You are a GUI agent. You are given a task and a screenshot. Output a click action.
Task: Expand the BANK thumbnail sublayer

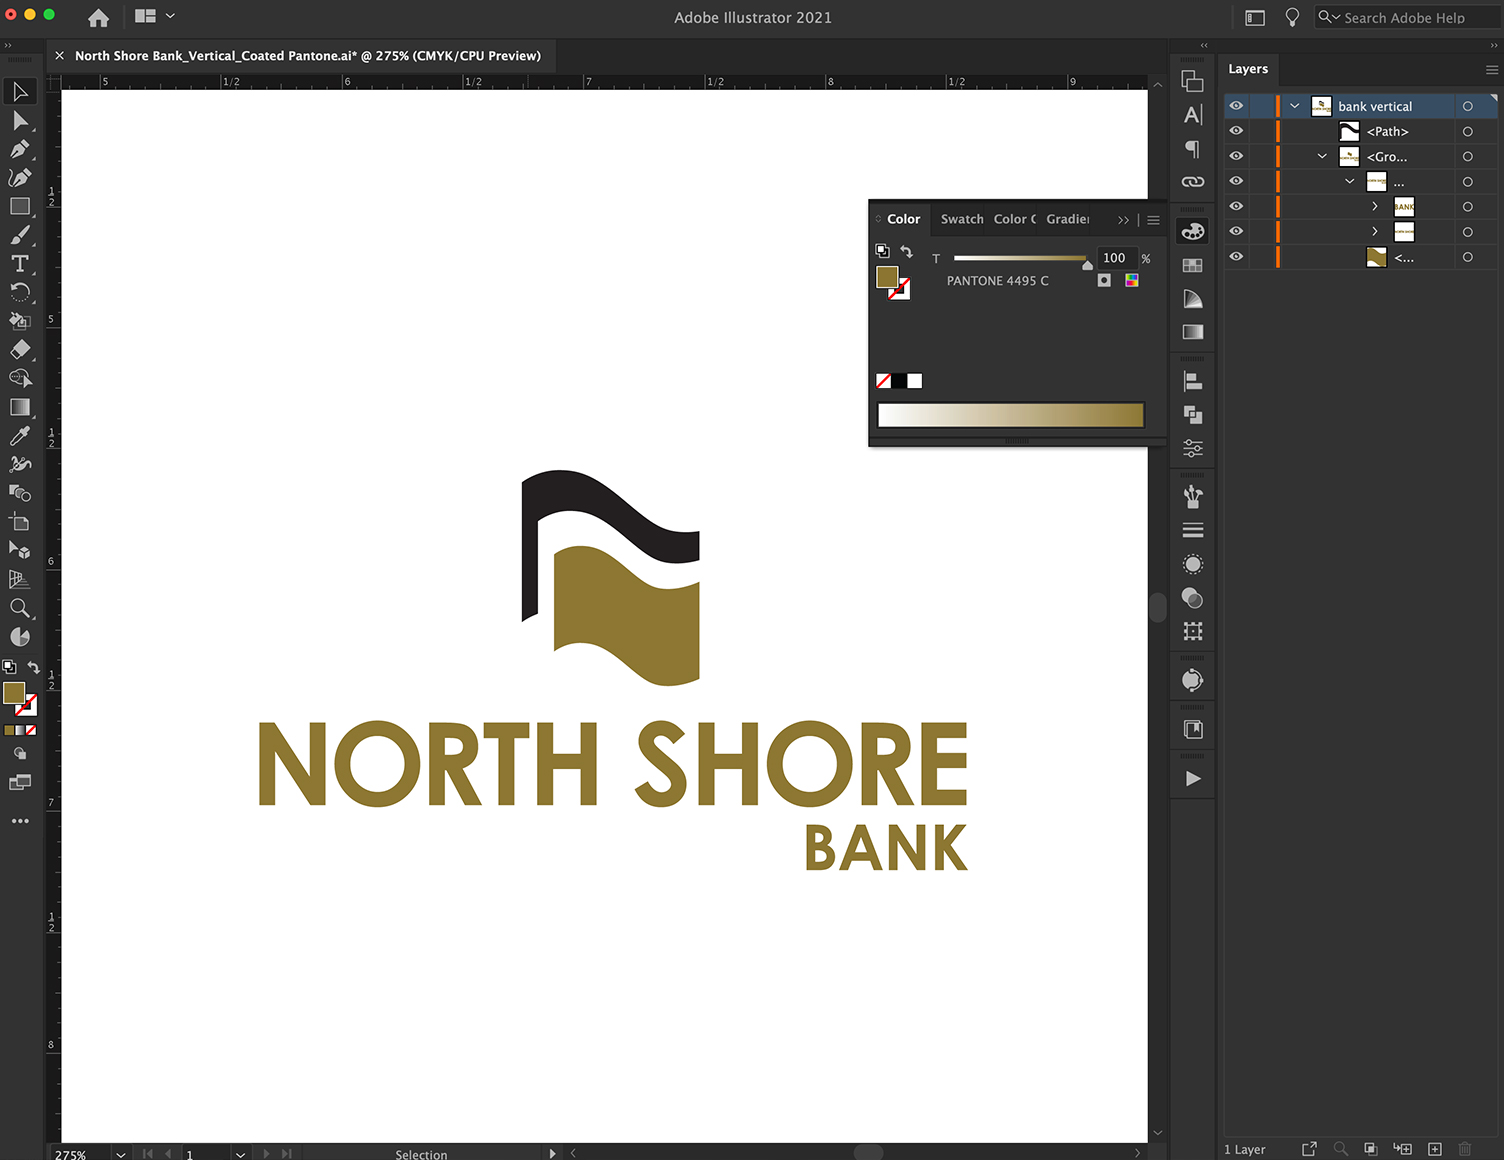tap(1375, 206)
